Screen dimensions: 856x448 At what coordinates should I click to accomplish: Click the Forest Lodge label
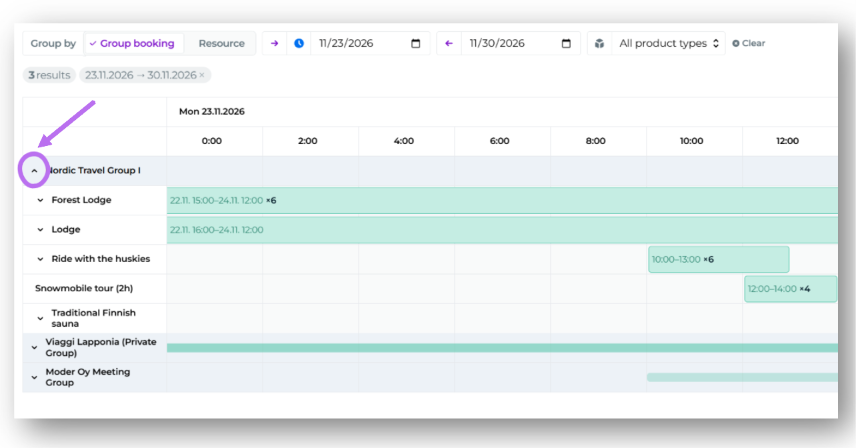[x=81, y=200]
